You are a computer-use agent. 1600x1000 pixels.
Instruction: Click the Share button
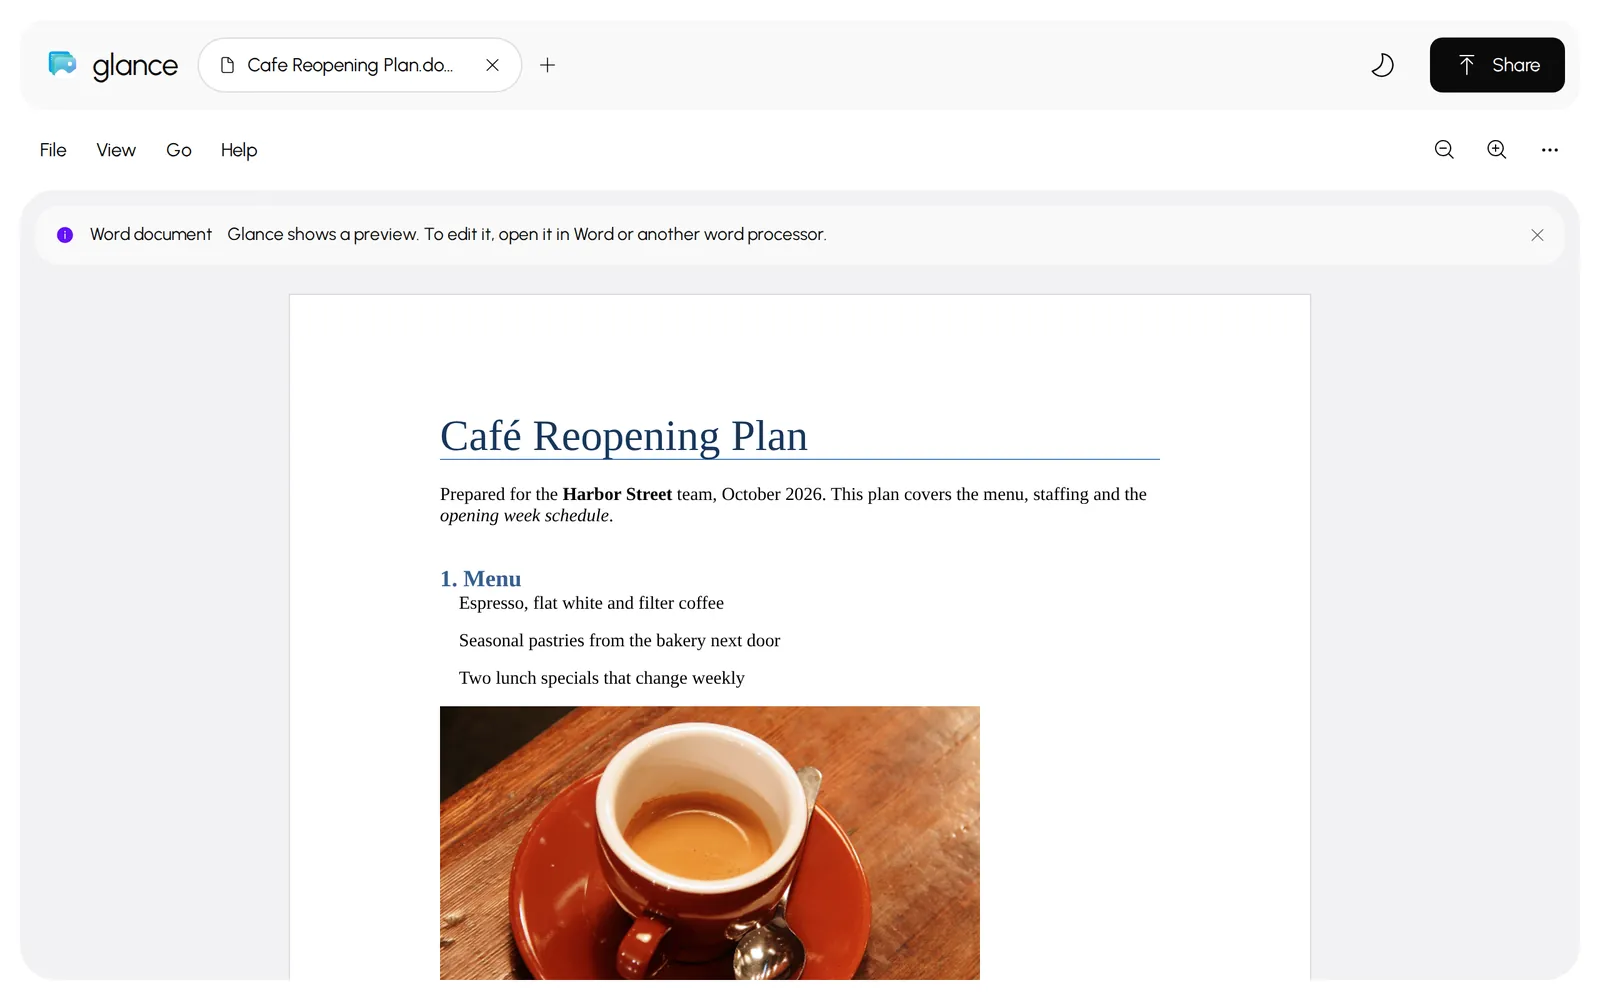click(x=1497, y=65)
